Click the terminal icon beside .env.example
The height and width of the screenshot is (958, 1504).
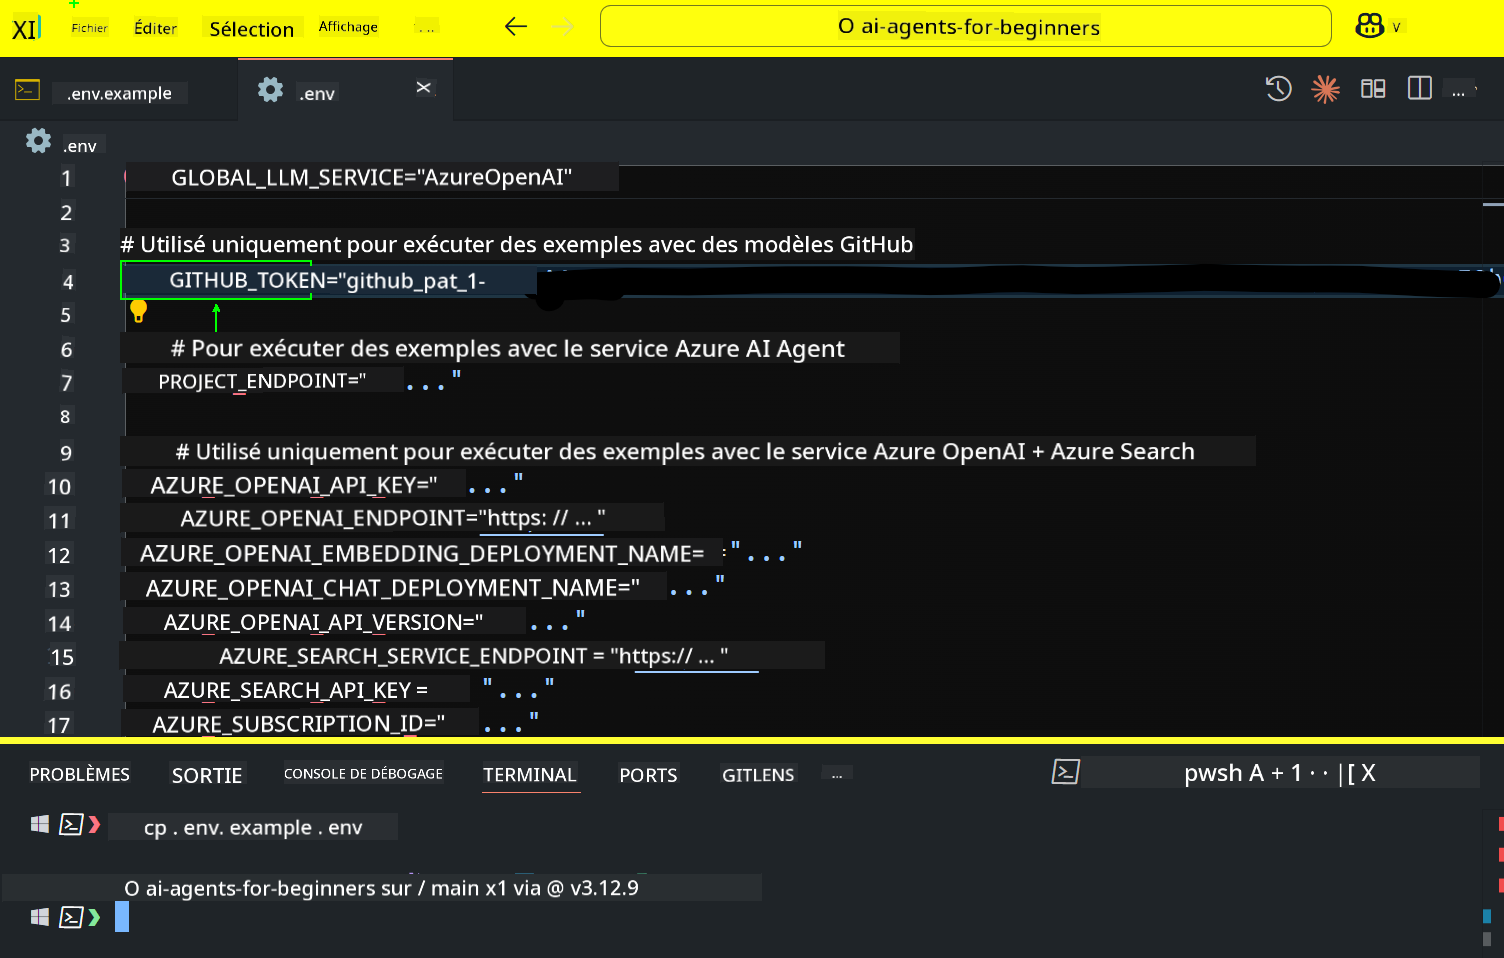point(27,90)
